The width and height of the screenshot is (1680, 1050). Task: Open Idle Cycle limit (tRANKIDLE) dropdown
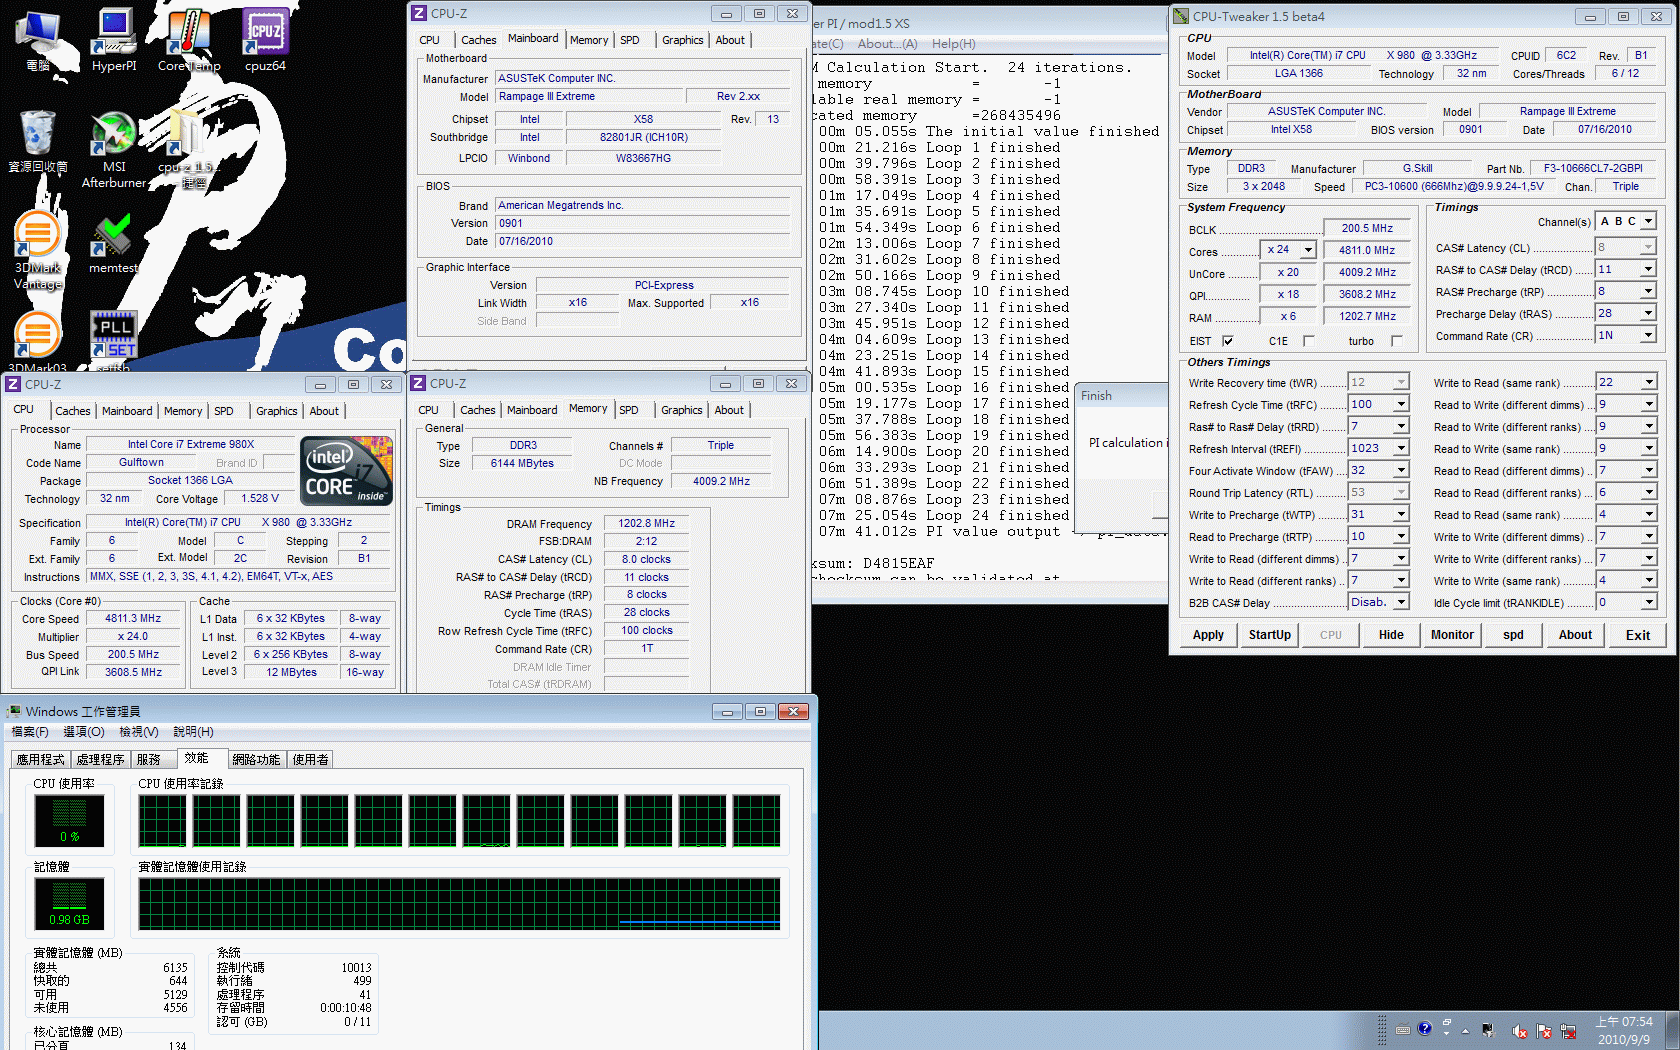coord(1648,602)
